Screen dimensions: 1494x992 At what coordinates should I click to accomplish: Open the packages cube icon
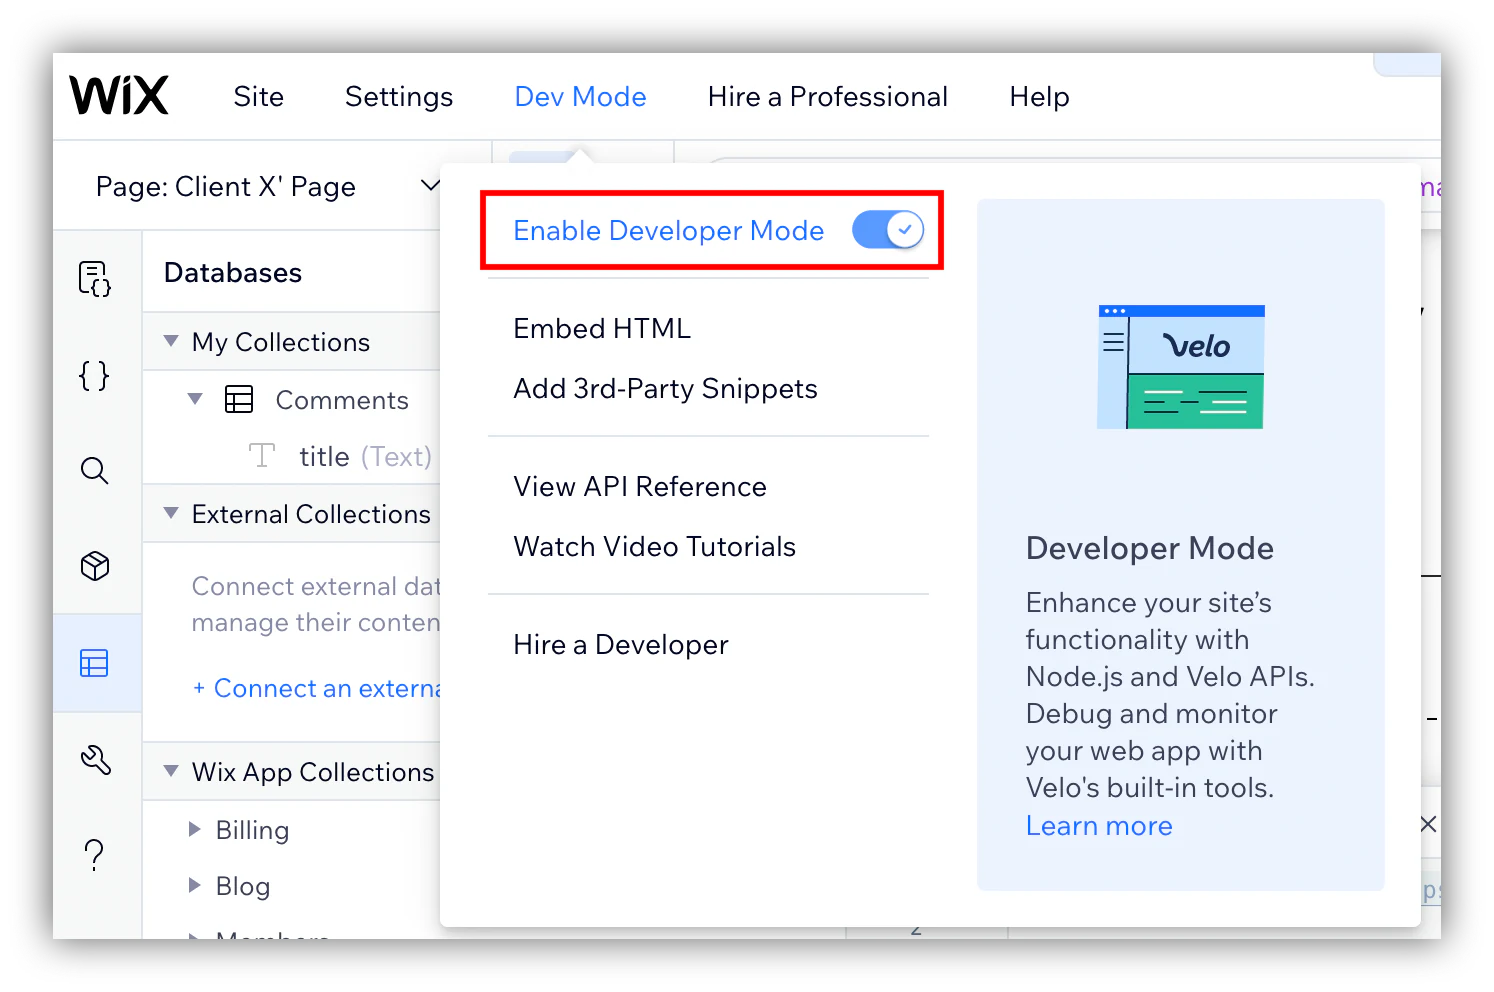pos(95,566)
